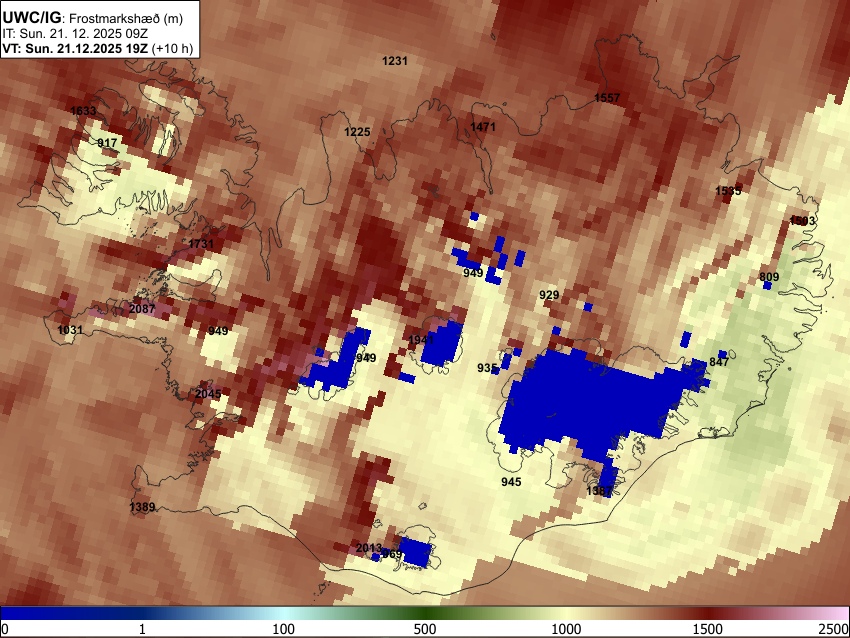850x638 pixels.
Task: Click the colorbar tick label 2500
Action: pyautogui.click(x=834, y=629)
